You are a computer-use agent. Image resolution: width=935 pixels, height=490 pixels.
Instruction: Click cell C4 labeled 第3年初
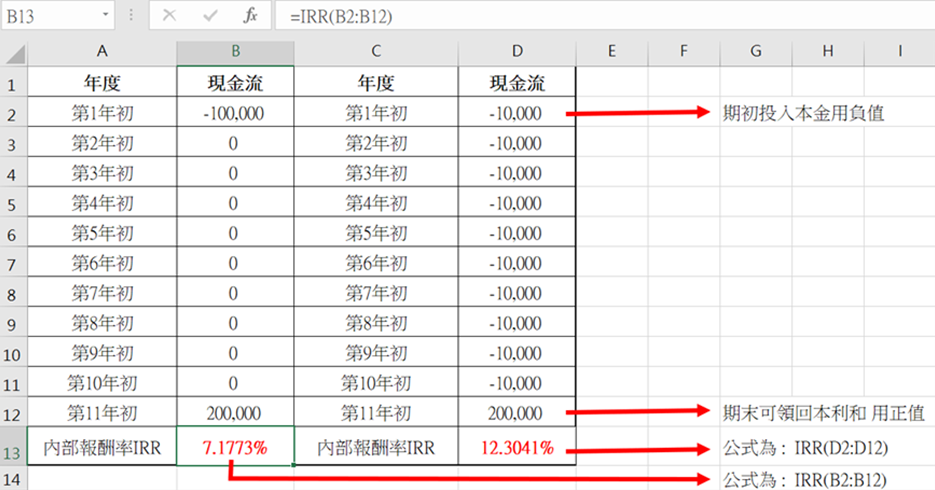[x=376, y=172]
